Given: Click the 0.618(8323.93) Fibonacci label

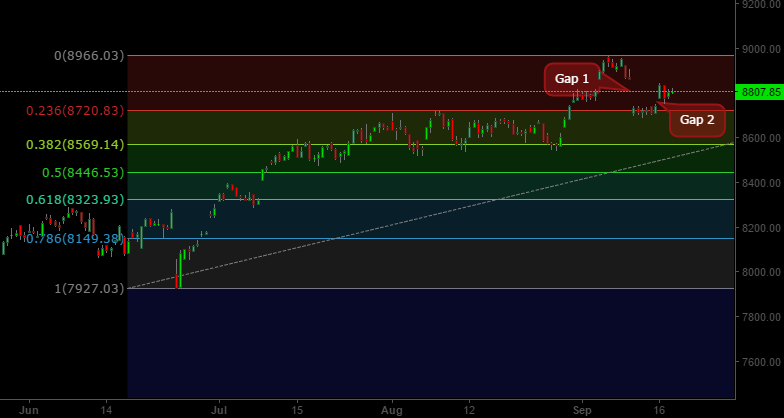Looking at the screenshot, I should click(75, 200).
